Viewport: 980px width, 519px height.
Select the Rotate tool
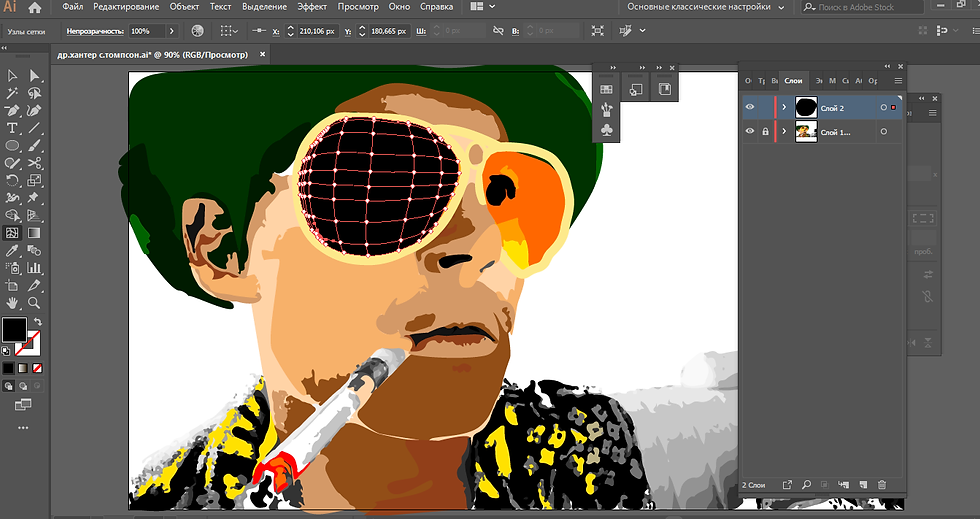click(x=12, y=181)
